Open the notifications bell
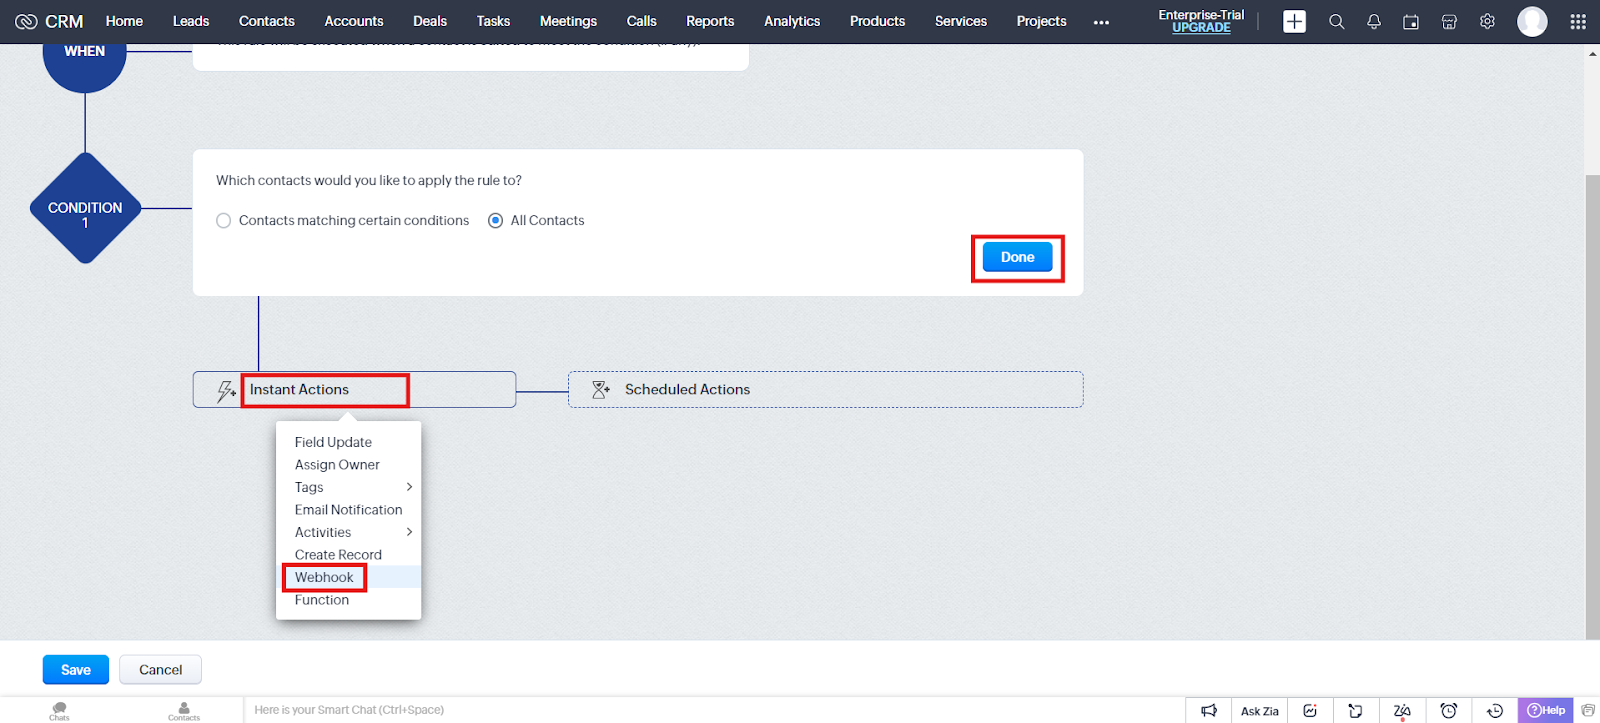The width and height of the screenshot is (1600, 723). coord(1374,21)
